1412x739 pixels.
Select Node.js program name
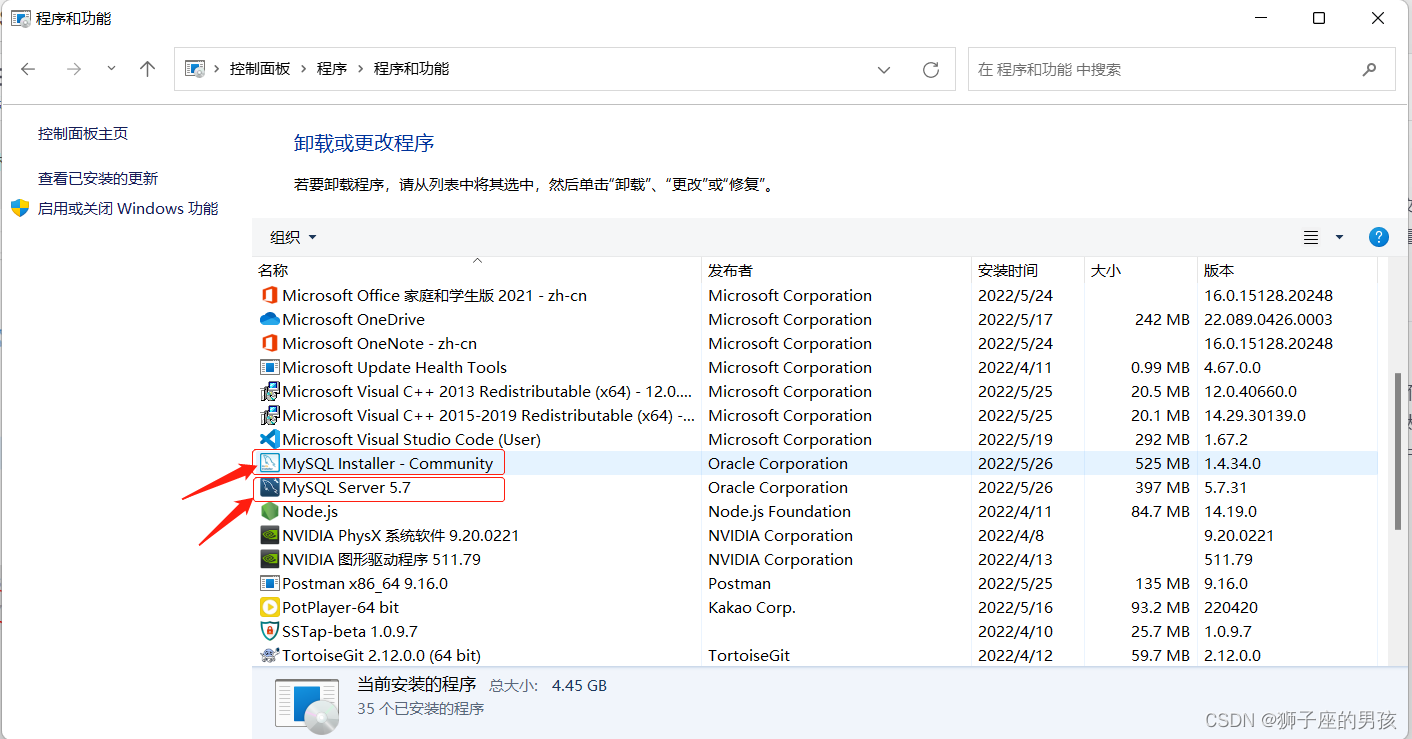click(310, 511)
